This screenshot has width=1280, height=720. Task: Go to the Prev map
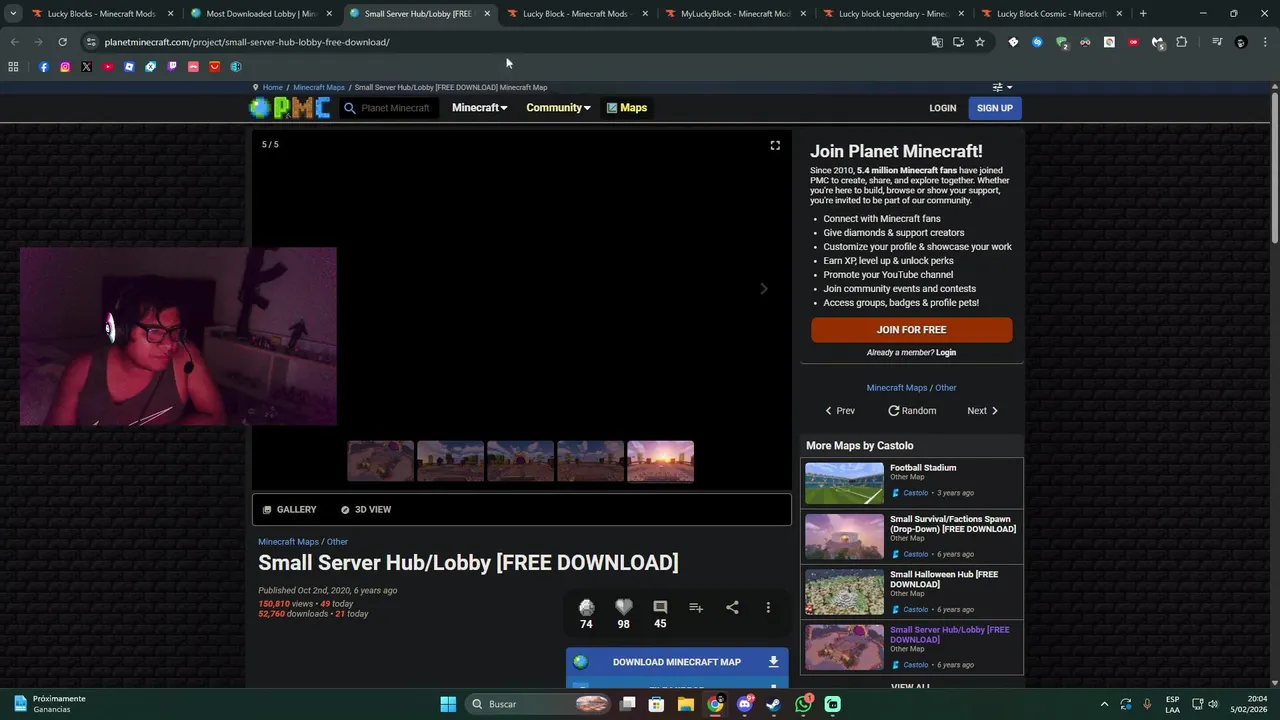tap(839, 411)
